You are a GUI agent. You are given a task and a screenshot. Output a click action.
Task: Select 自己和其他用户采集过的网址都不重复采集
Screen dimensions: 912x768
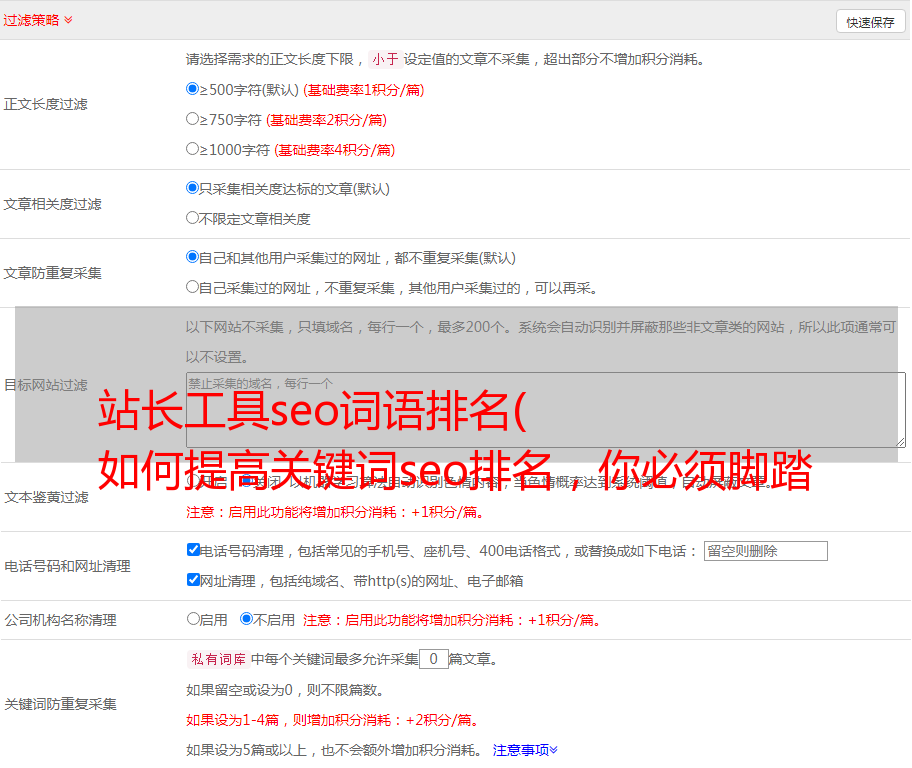[x=193, y=257]
